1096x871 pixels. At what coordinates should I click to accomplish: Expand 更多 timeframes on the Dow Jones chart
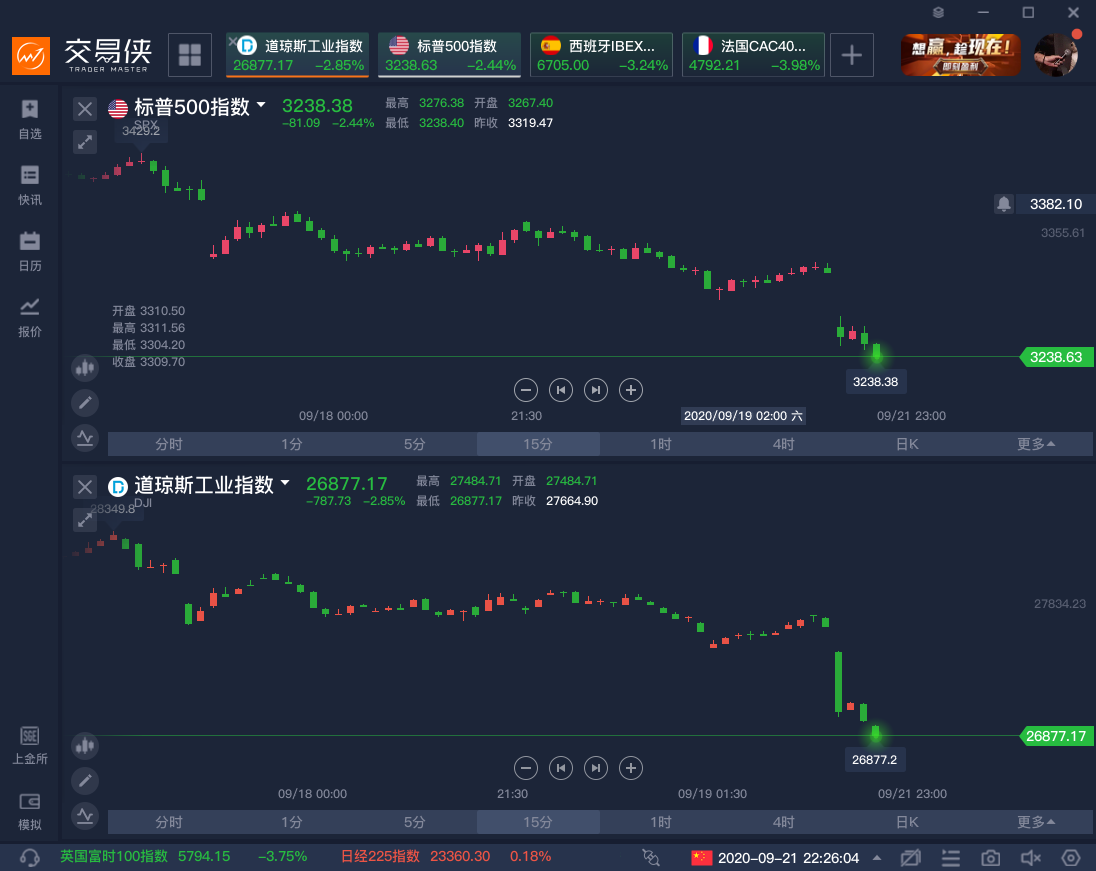tap(1036, 822)
